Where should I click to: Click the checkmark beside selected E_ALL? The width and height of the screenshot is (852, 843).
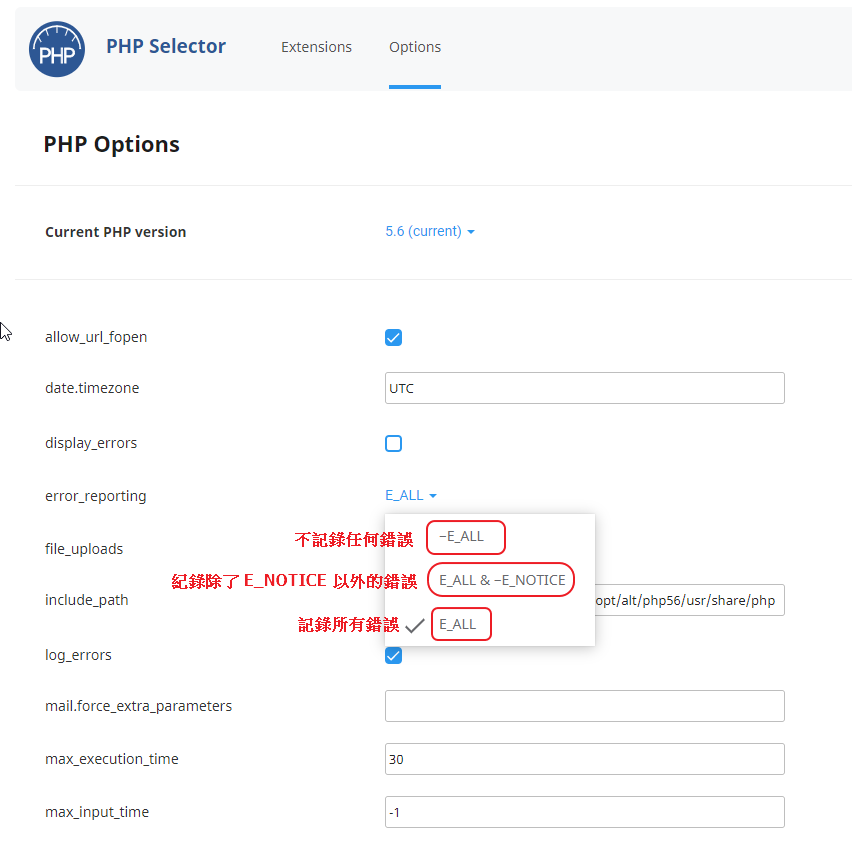[415, 626]
